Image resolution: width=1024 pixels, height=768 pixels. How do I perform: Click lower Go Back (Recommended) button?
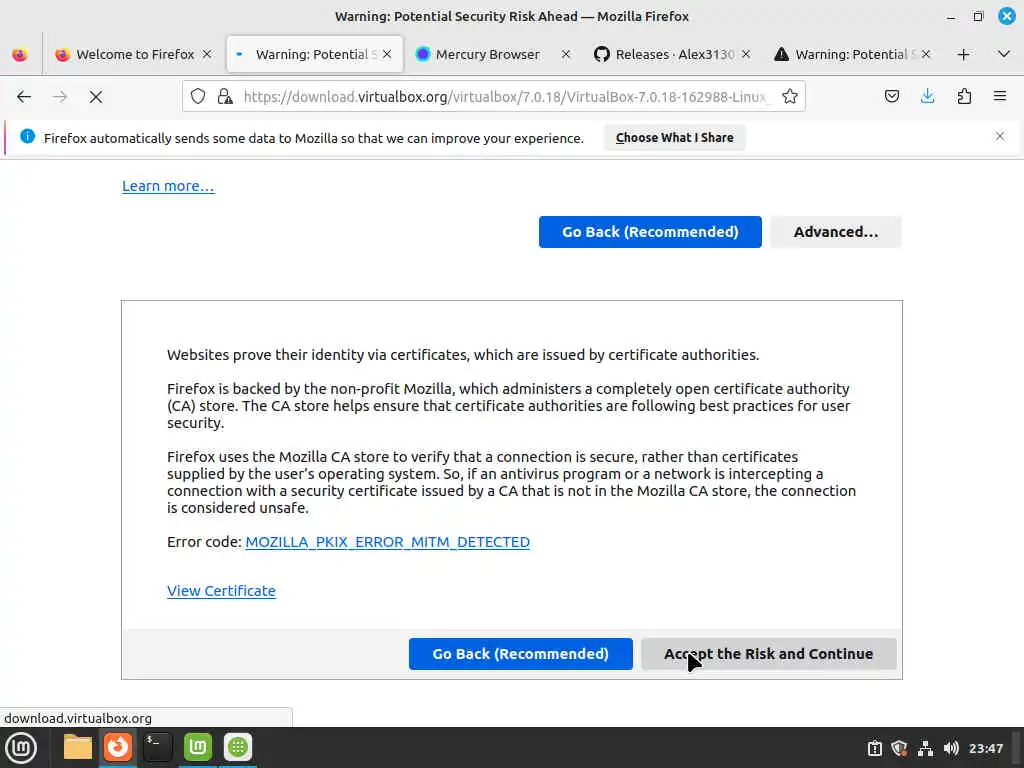click(x=520, y=654)
